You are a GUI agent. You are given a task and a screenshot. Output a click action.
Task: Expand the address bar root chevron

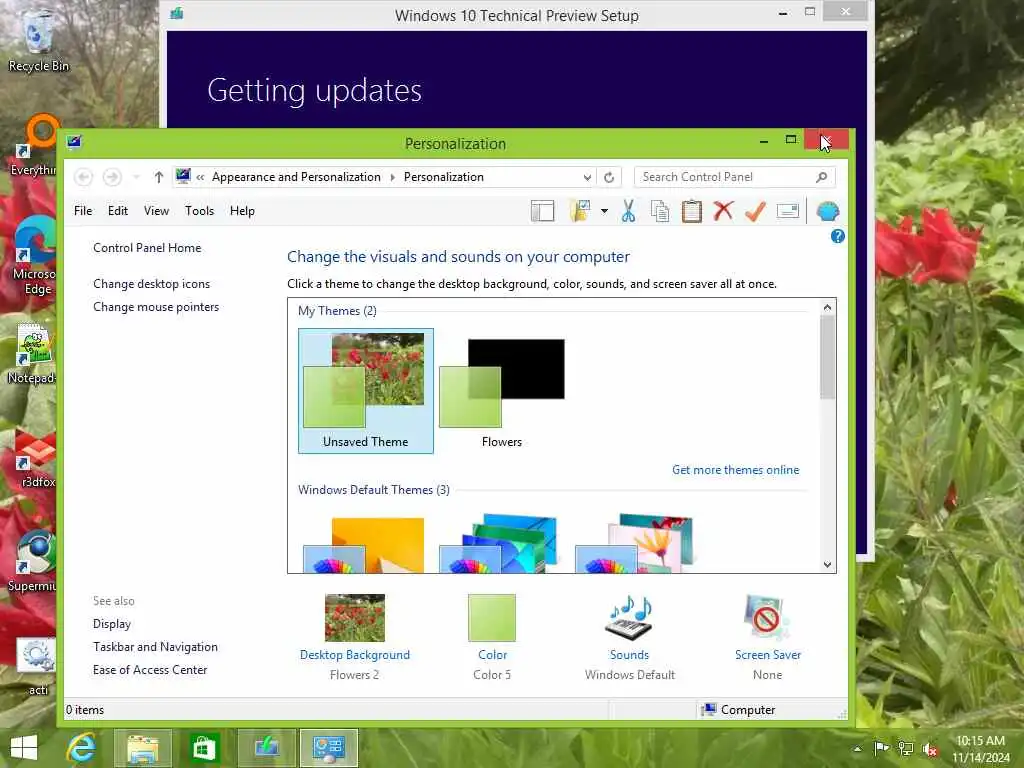coord(200,177)
